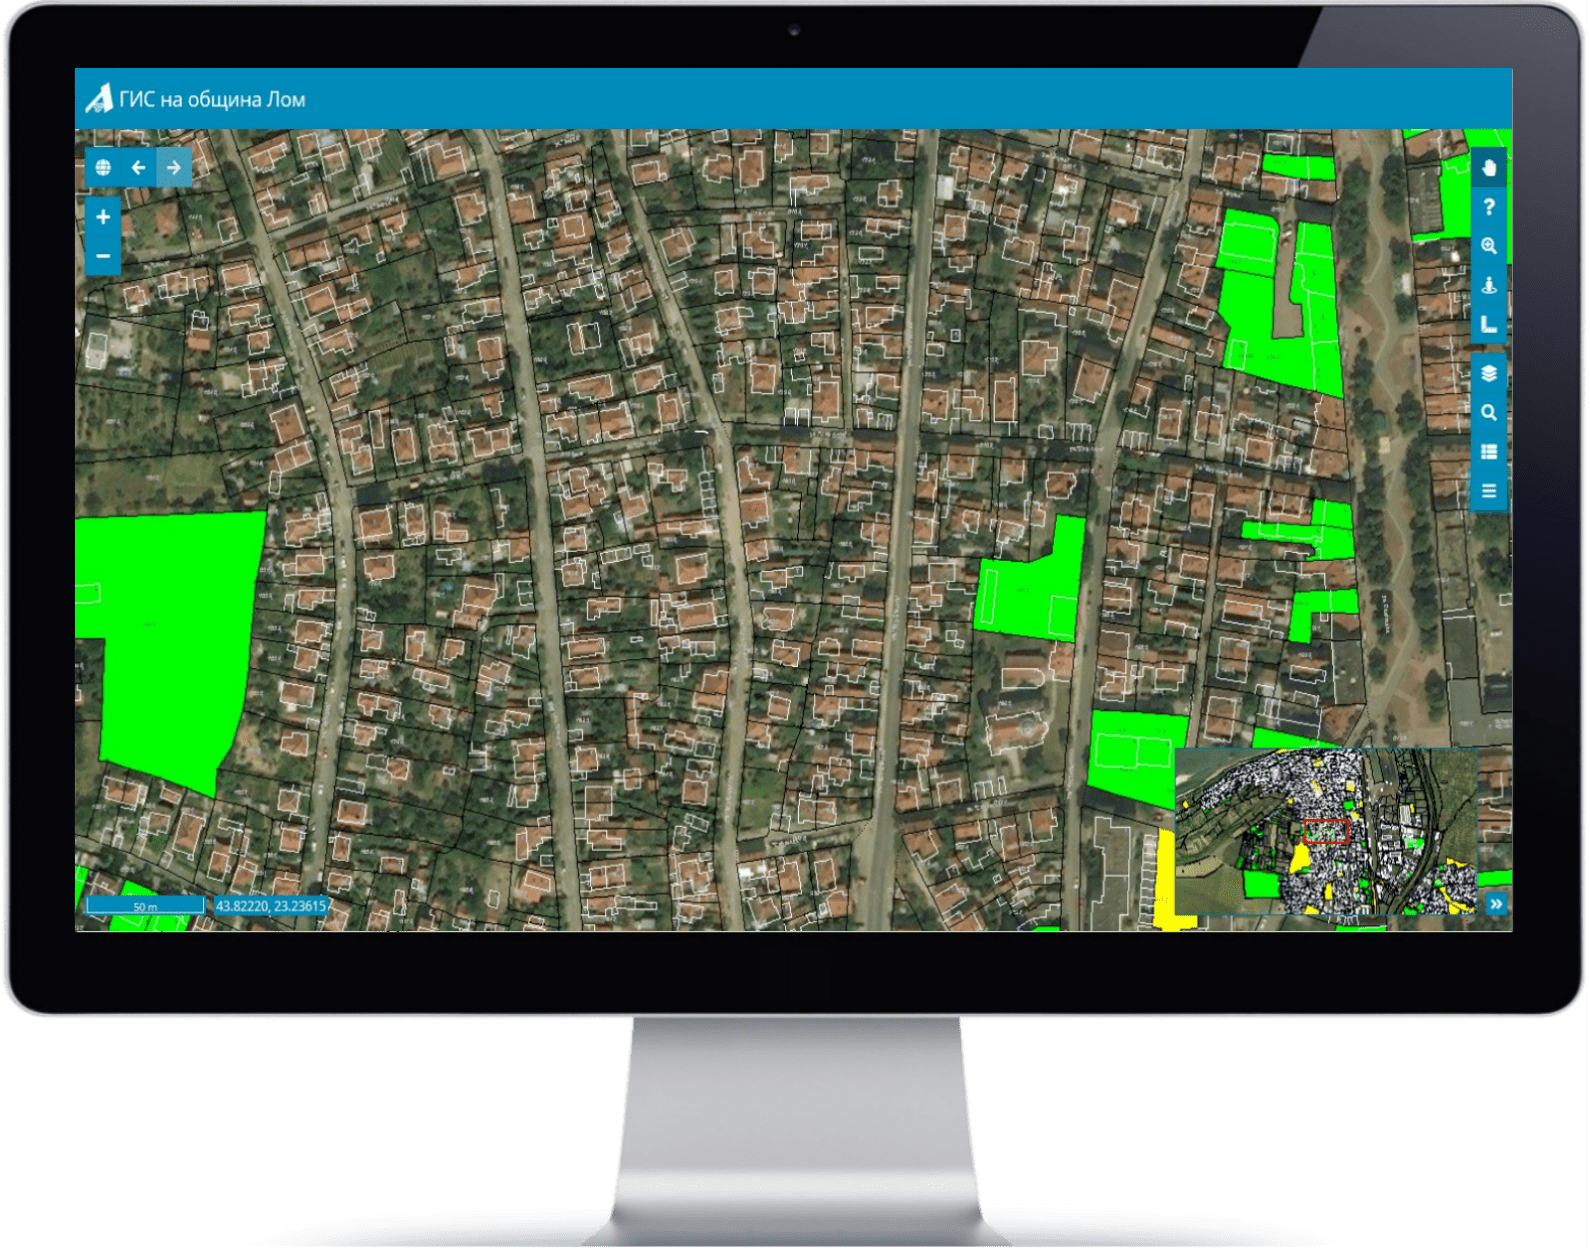Select the hand pan tool

click(1489, 168)
